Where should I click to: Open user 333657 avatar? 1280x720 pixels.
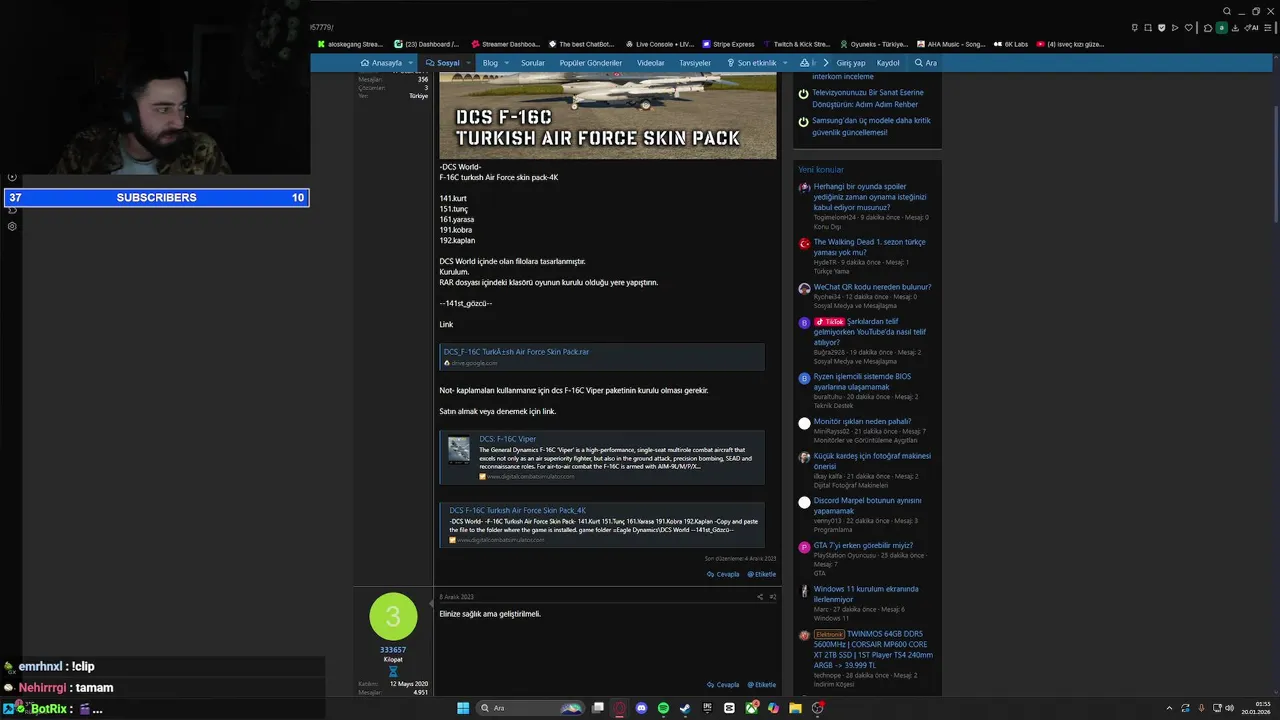(x=393, y=617)
